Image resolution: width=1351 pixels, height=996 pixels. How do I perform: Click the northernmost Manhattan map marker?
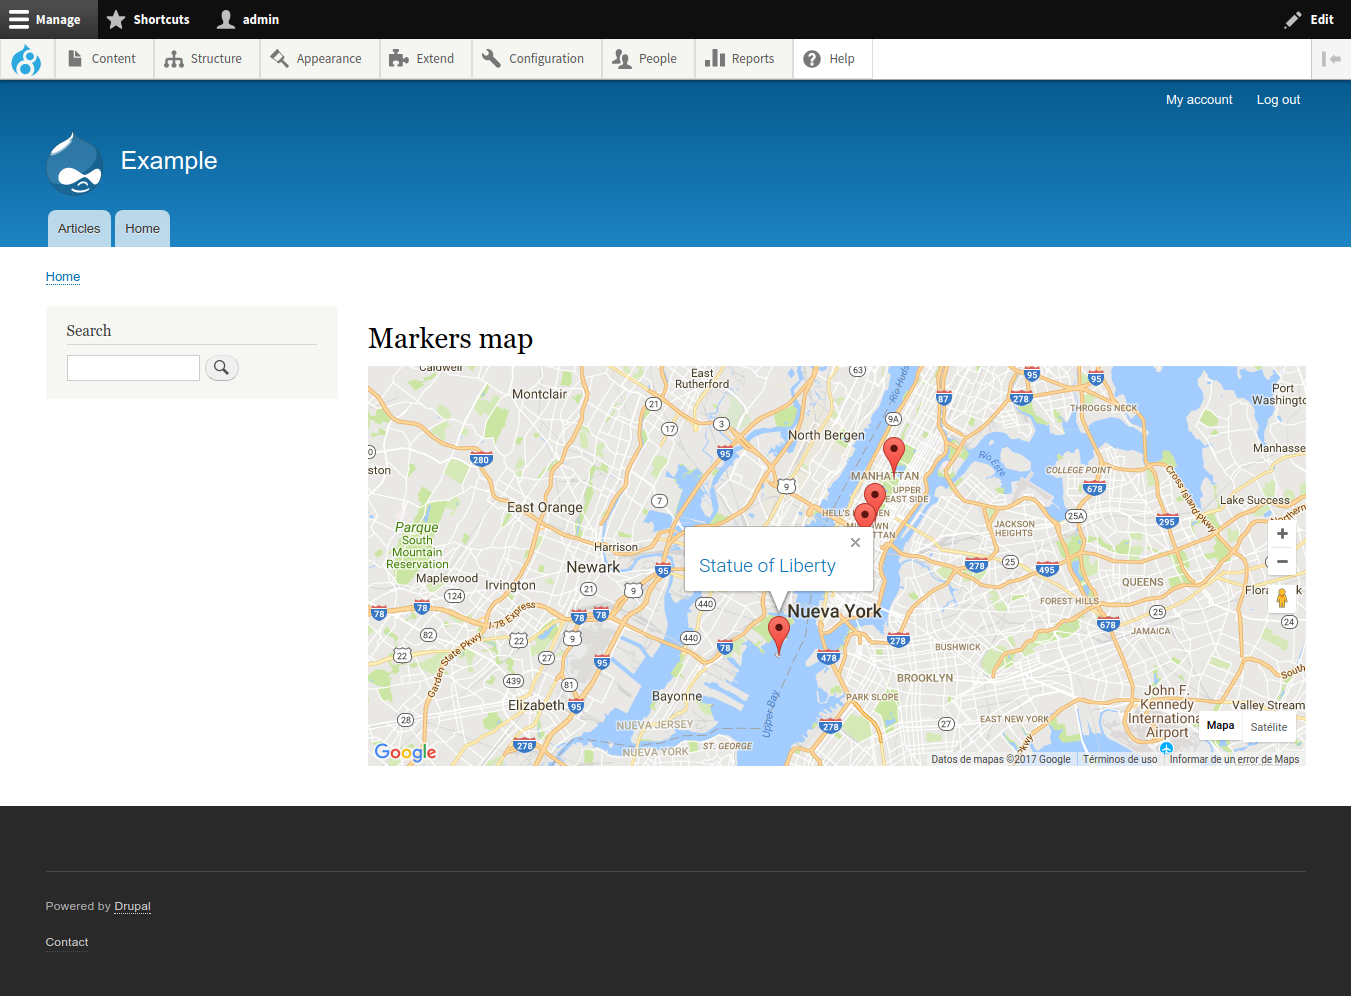[x=894, y=452]
